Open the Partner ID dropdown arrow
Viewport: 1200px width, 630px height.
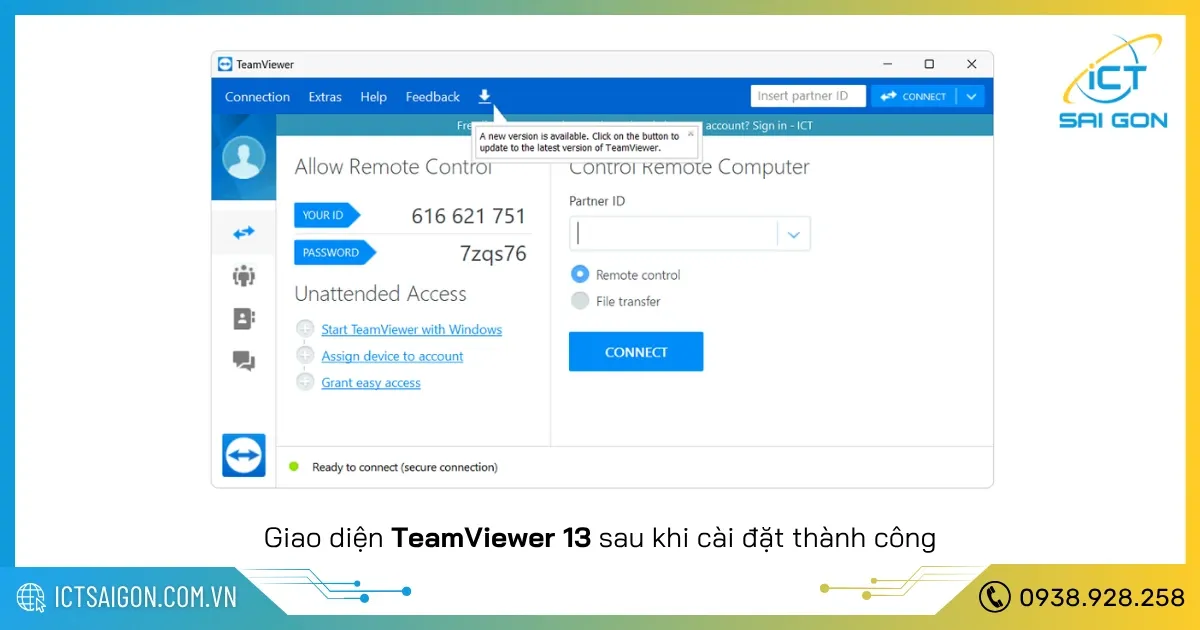pos(793,233)
